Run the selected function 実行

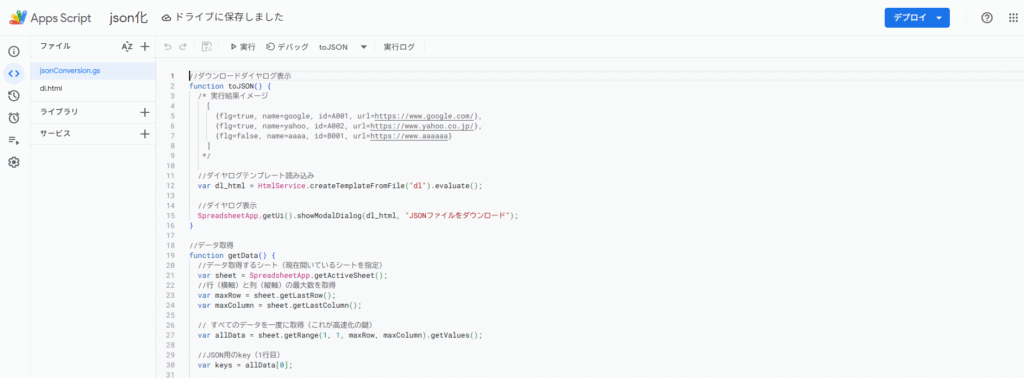242,47
